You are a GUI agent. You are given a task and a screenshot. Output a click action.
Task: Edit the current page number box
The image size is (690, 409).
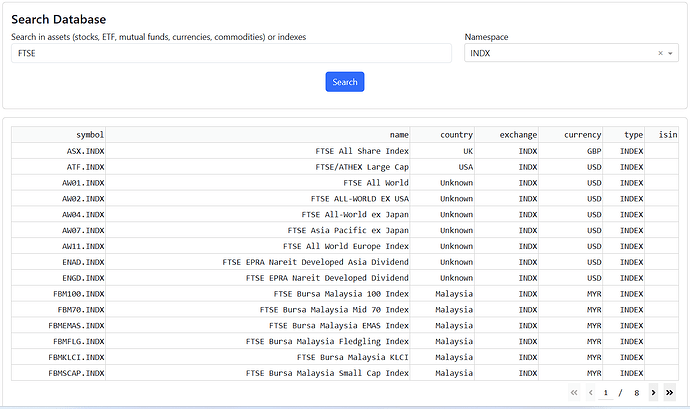pos(606,393)
